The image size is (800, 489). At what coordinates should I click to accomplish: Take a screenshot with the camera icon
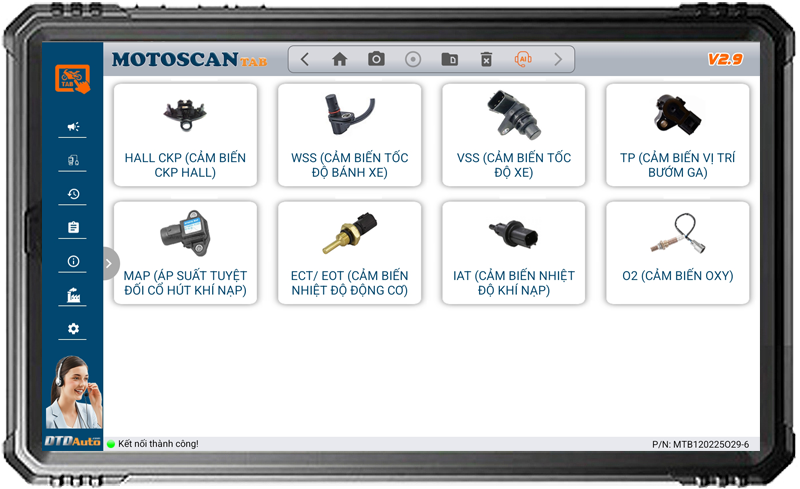tap(376, 59)
